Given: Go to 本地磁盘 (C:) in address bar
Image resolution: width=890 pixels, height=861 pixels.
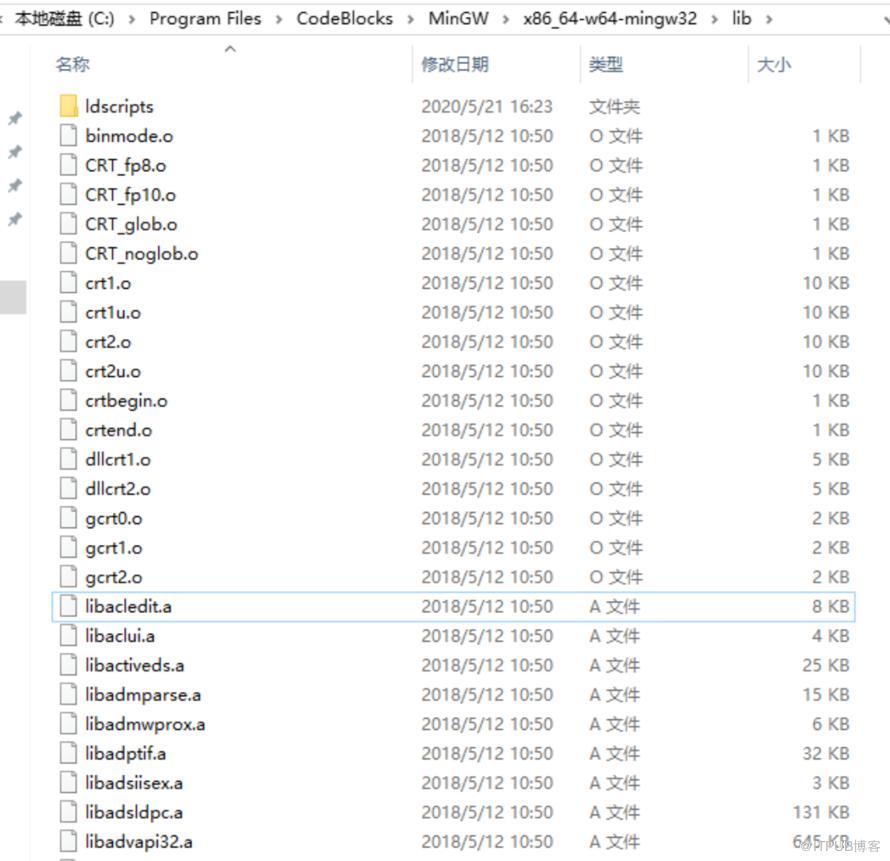Looking at the screenshot, I should [64, 19].
